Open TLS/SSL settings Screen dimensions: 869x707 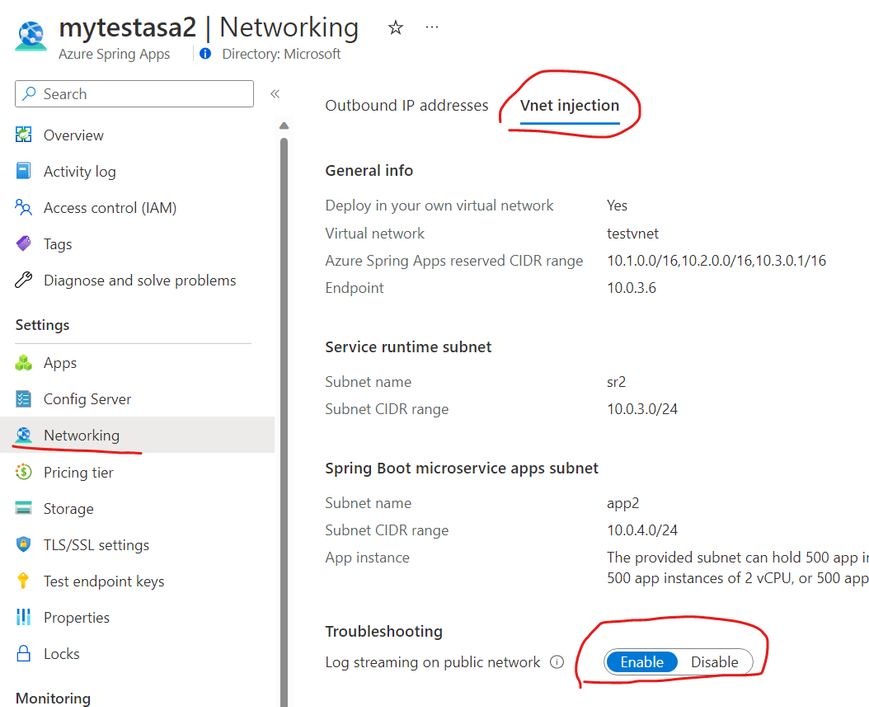(96, 545)
